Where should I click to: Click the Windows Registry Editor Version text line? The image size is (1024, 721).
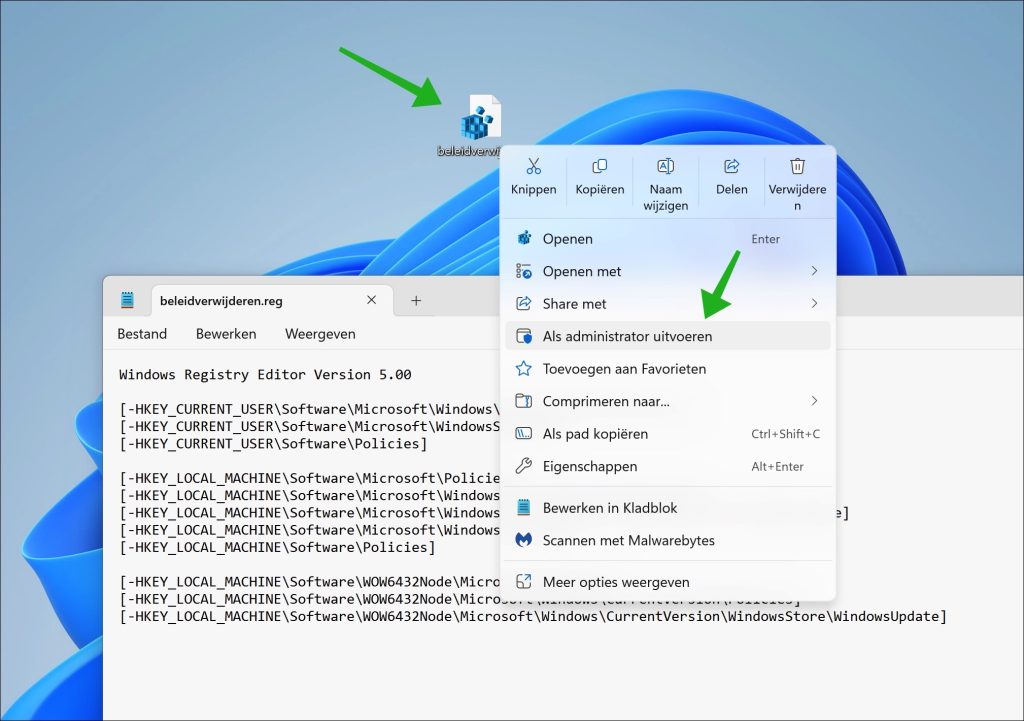[265, 375]
